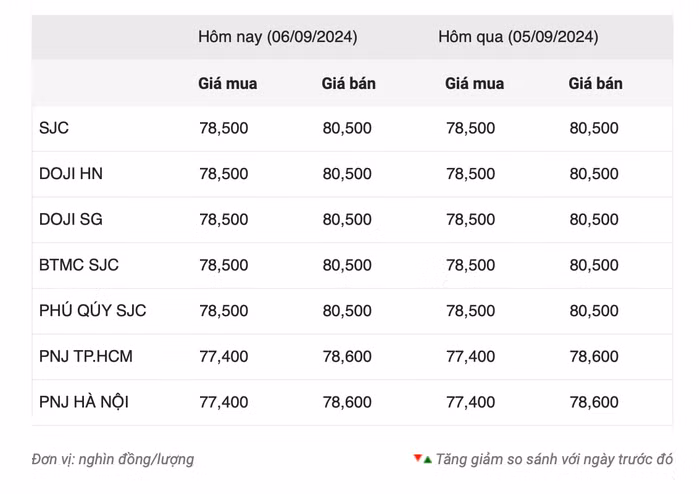Select the Hôm qua (05/09/2024) column header
The height and width of the screenshot is (494, 700).
pyautogui.click(x=518, y=37)
